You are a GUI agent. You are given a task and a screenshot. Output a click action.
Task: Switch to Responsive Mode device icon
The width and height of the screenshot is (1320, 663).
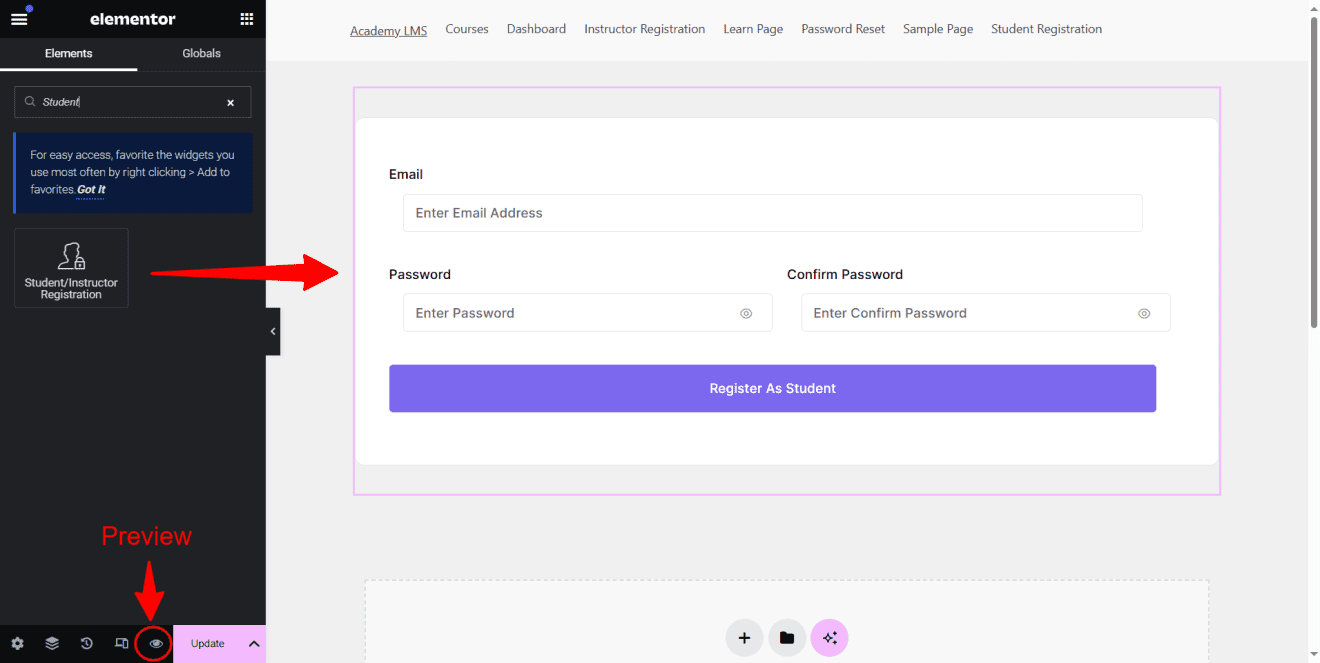[120, 643]
